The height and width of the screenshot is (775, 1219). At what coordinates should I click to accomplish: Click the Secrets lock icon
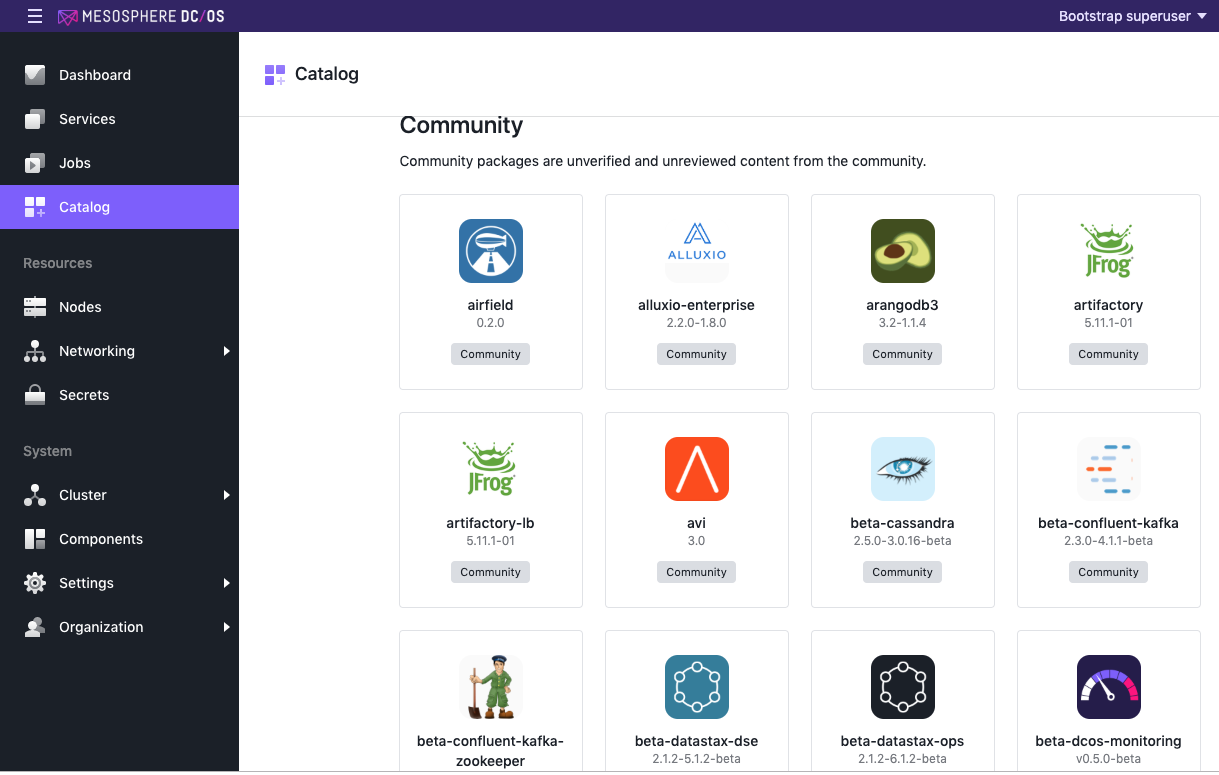click(x=35, y=395)
